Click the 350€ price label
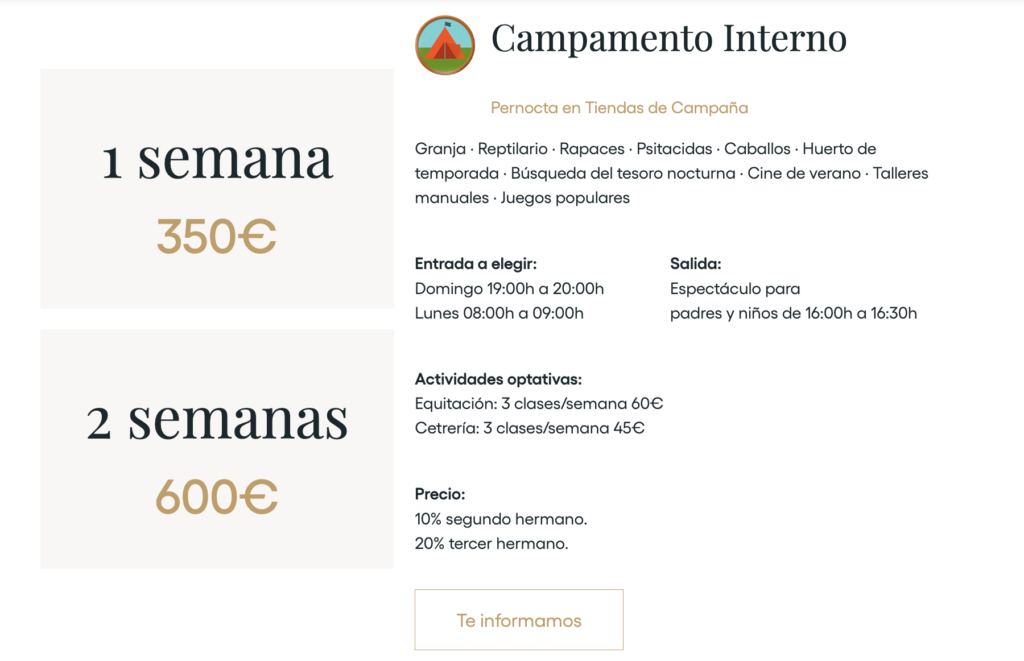 coord(216,236)
